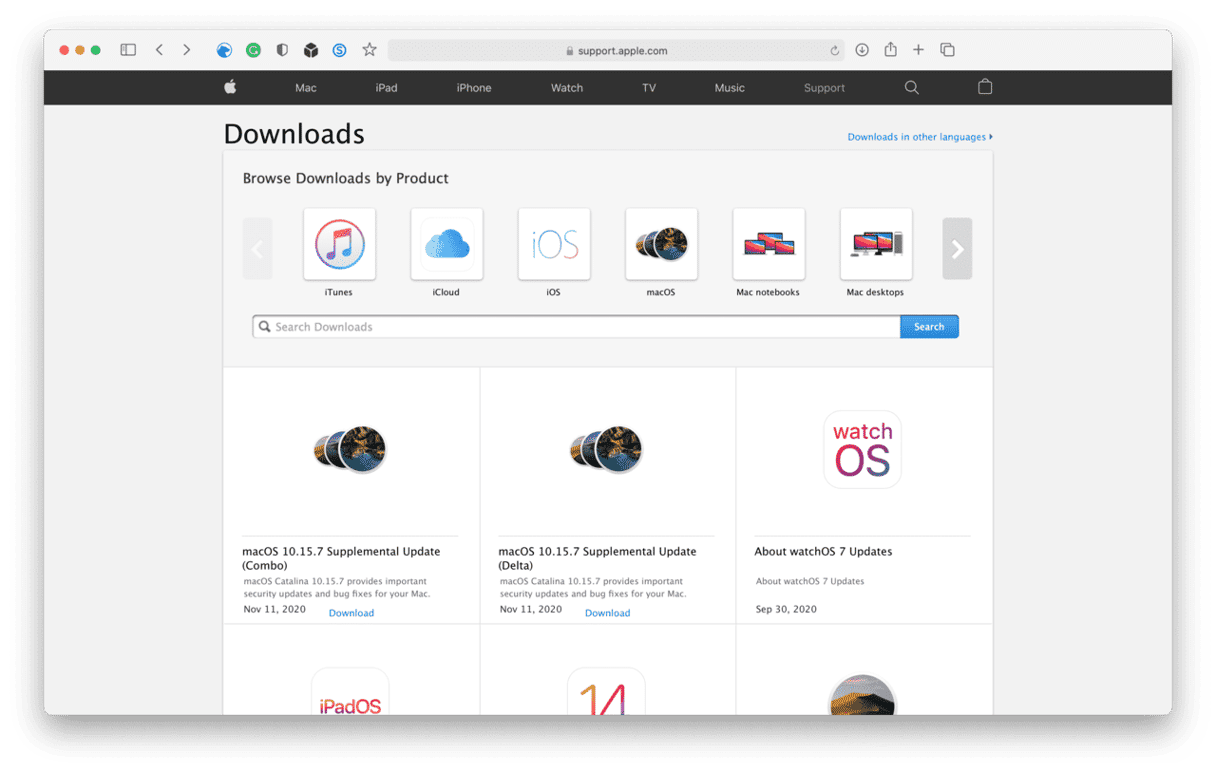
Task: Go forward to the next page
Action: pos(186,50)
